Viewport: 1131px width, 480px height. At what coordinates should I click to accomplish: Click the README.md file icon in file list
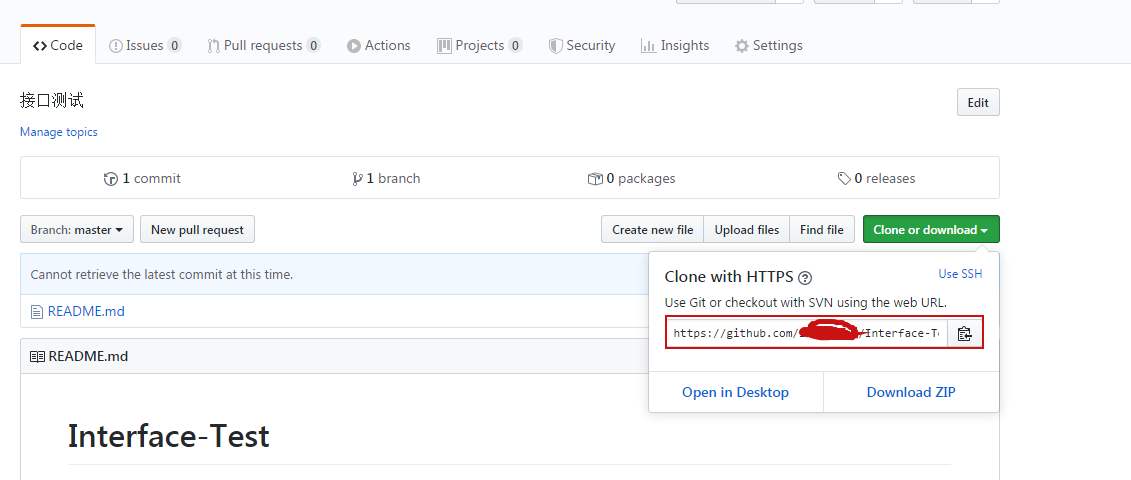click(x=37, y=312)
